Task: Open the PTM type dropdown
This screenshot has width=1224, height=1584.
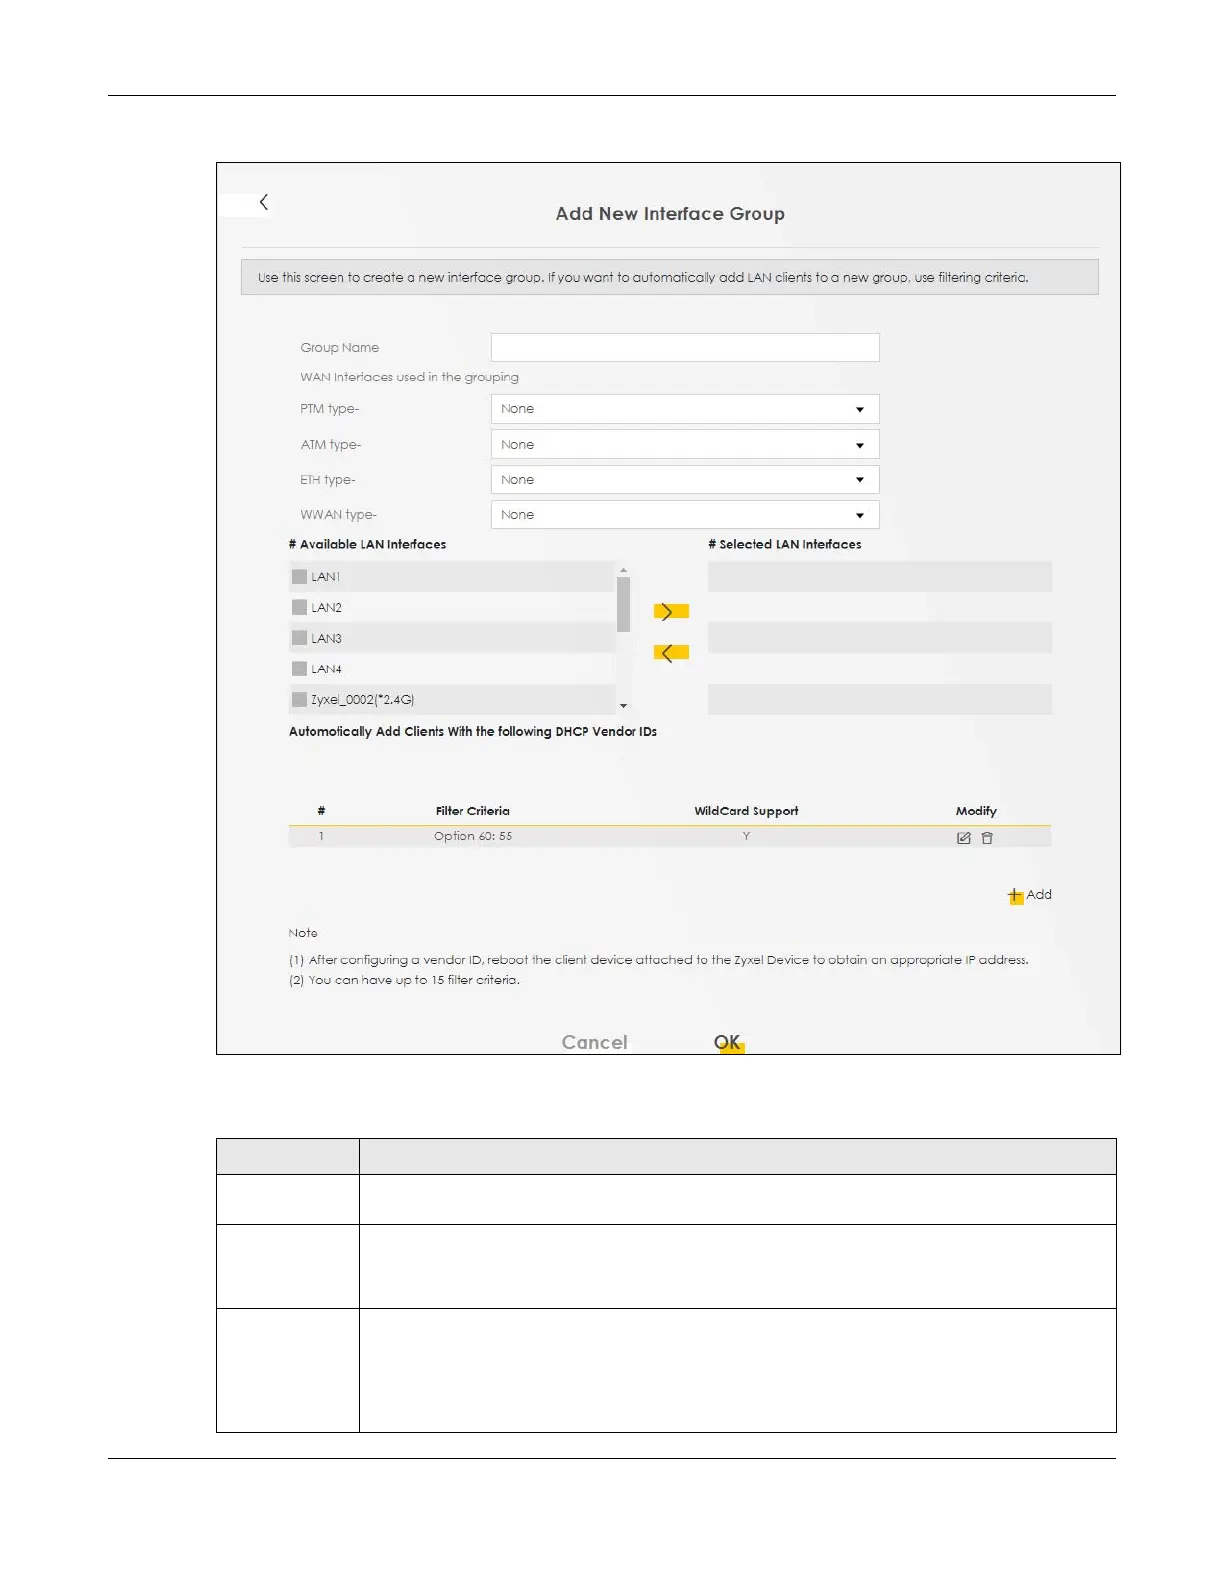Action: 684,409
